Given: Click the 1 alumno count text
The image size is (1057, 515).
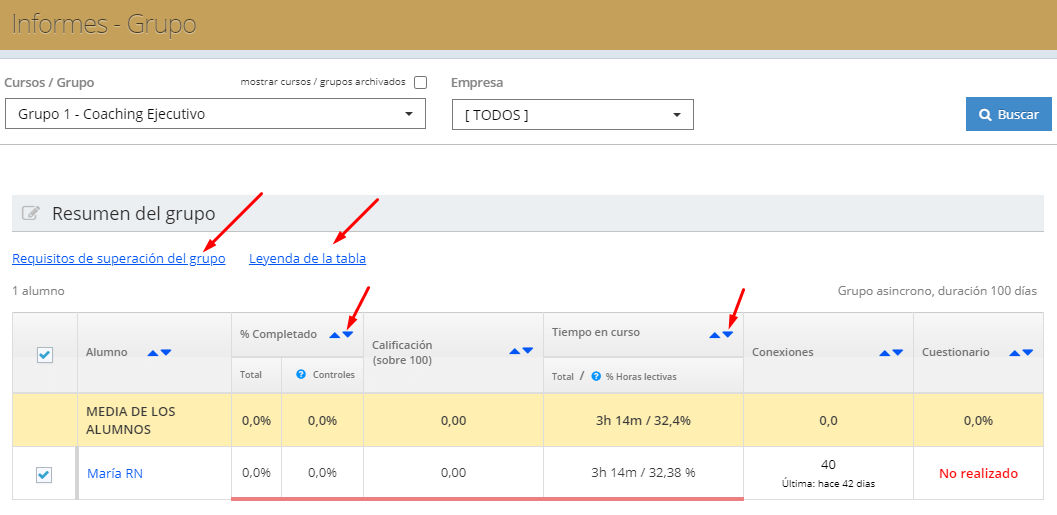Looking at the screenshot, I should click(38, 291).
